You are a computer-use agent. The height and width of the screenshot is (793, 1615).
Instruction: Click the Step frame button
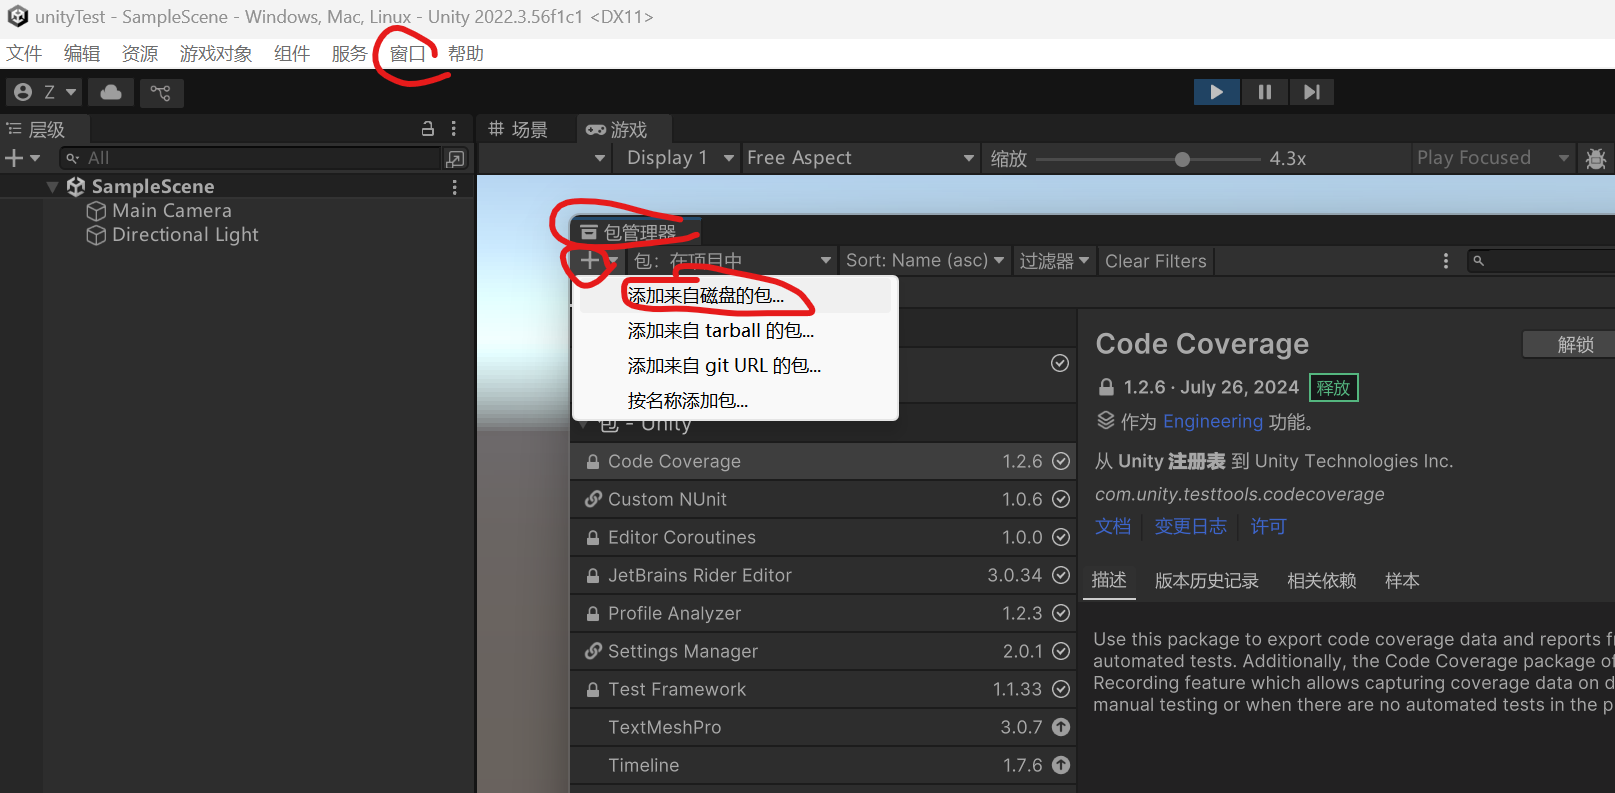coord(1311,92)
